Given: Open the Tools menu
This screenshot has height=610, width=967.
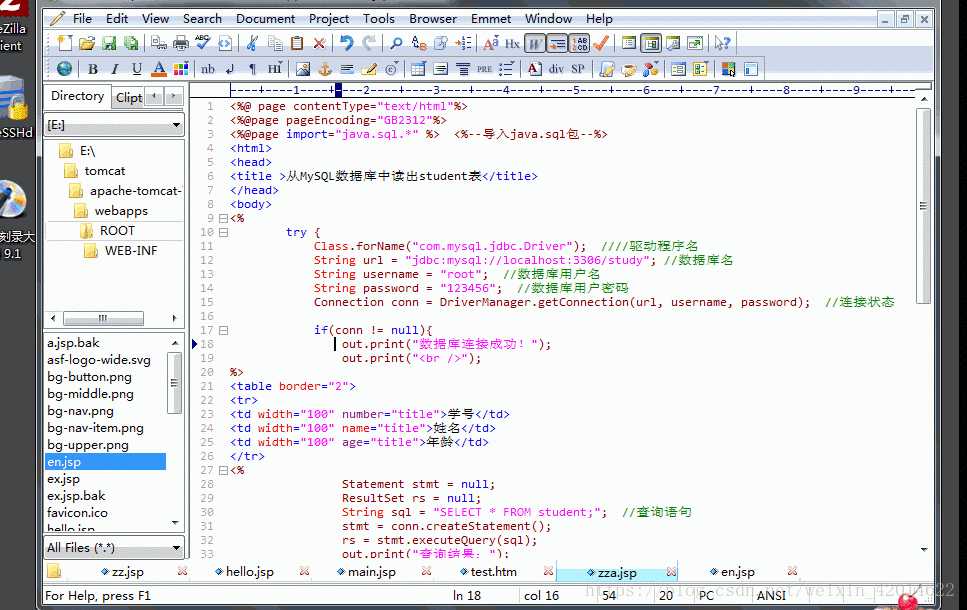Looking at the screenshot, I should 379,19.
